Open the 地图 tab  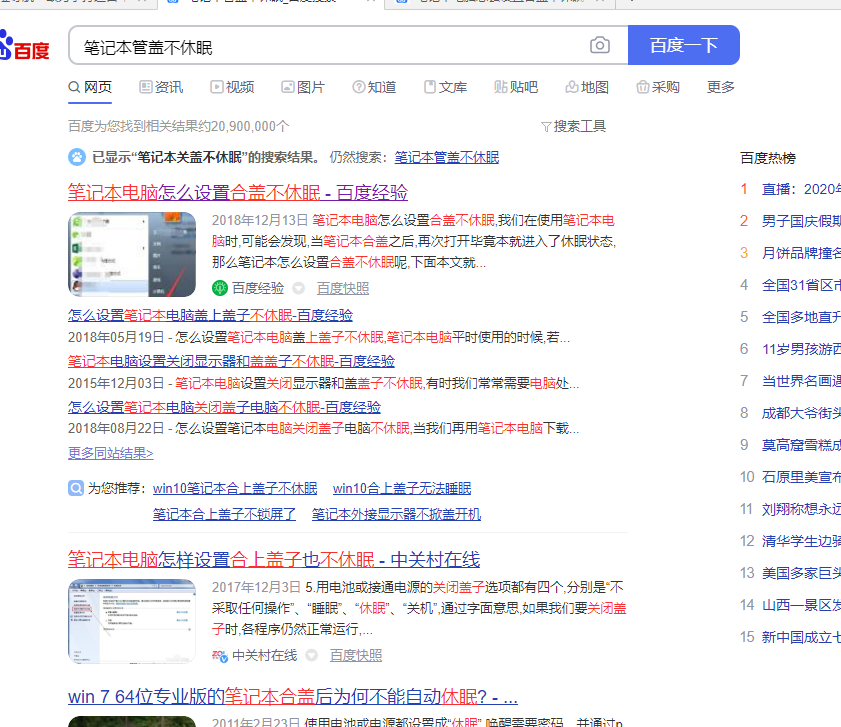click(x=587, y=87)
